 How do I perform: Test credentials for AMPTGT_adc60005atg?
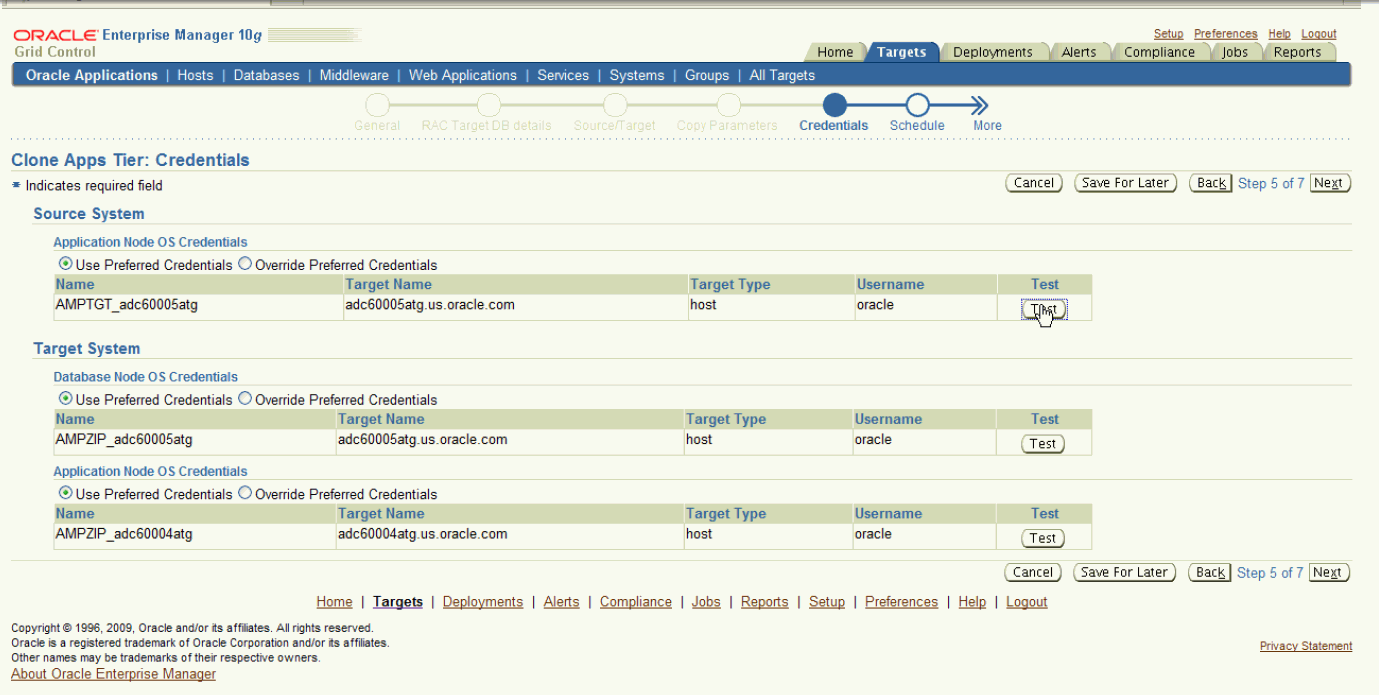[1043, 309]
